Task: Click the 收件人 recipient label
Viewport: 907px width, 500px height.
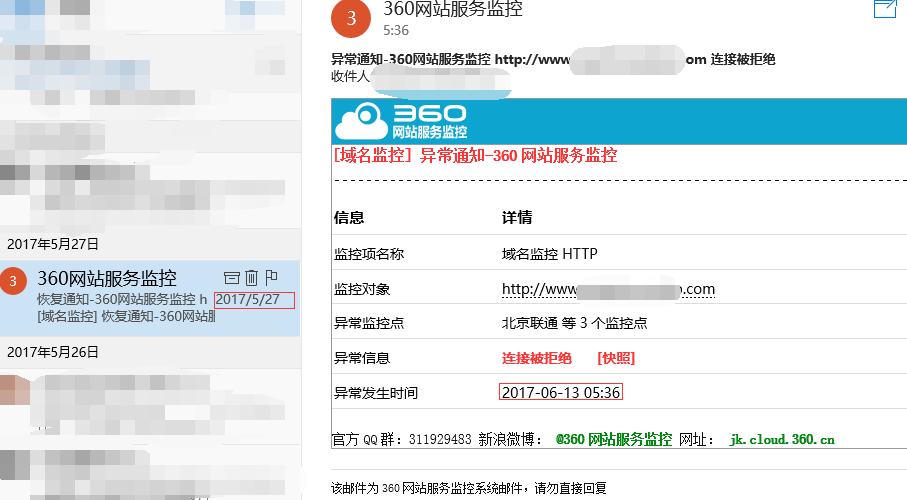Action: point(350,76)
